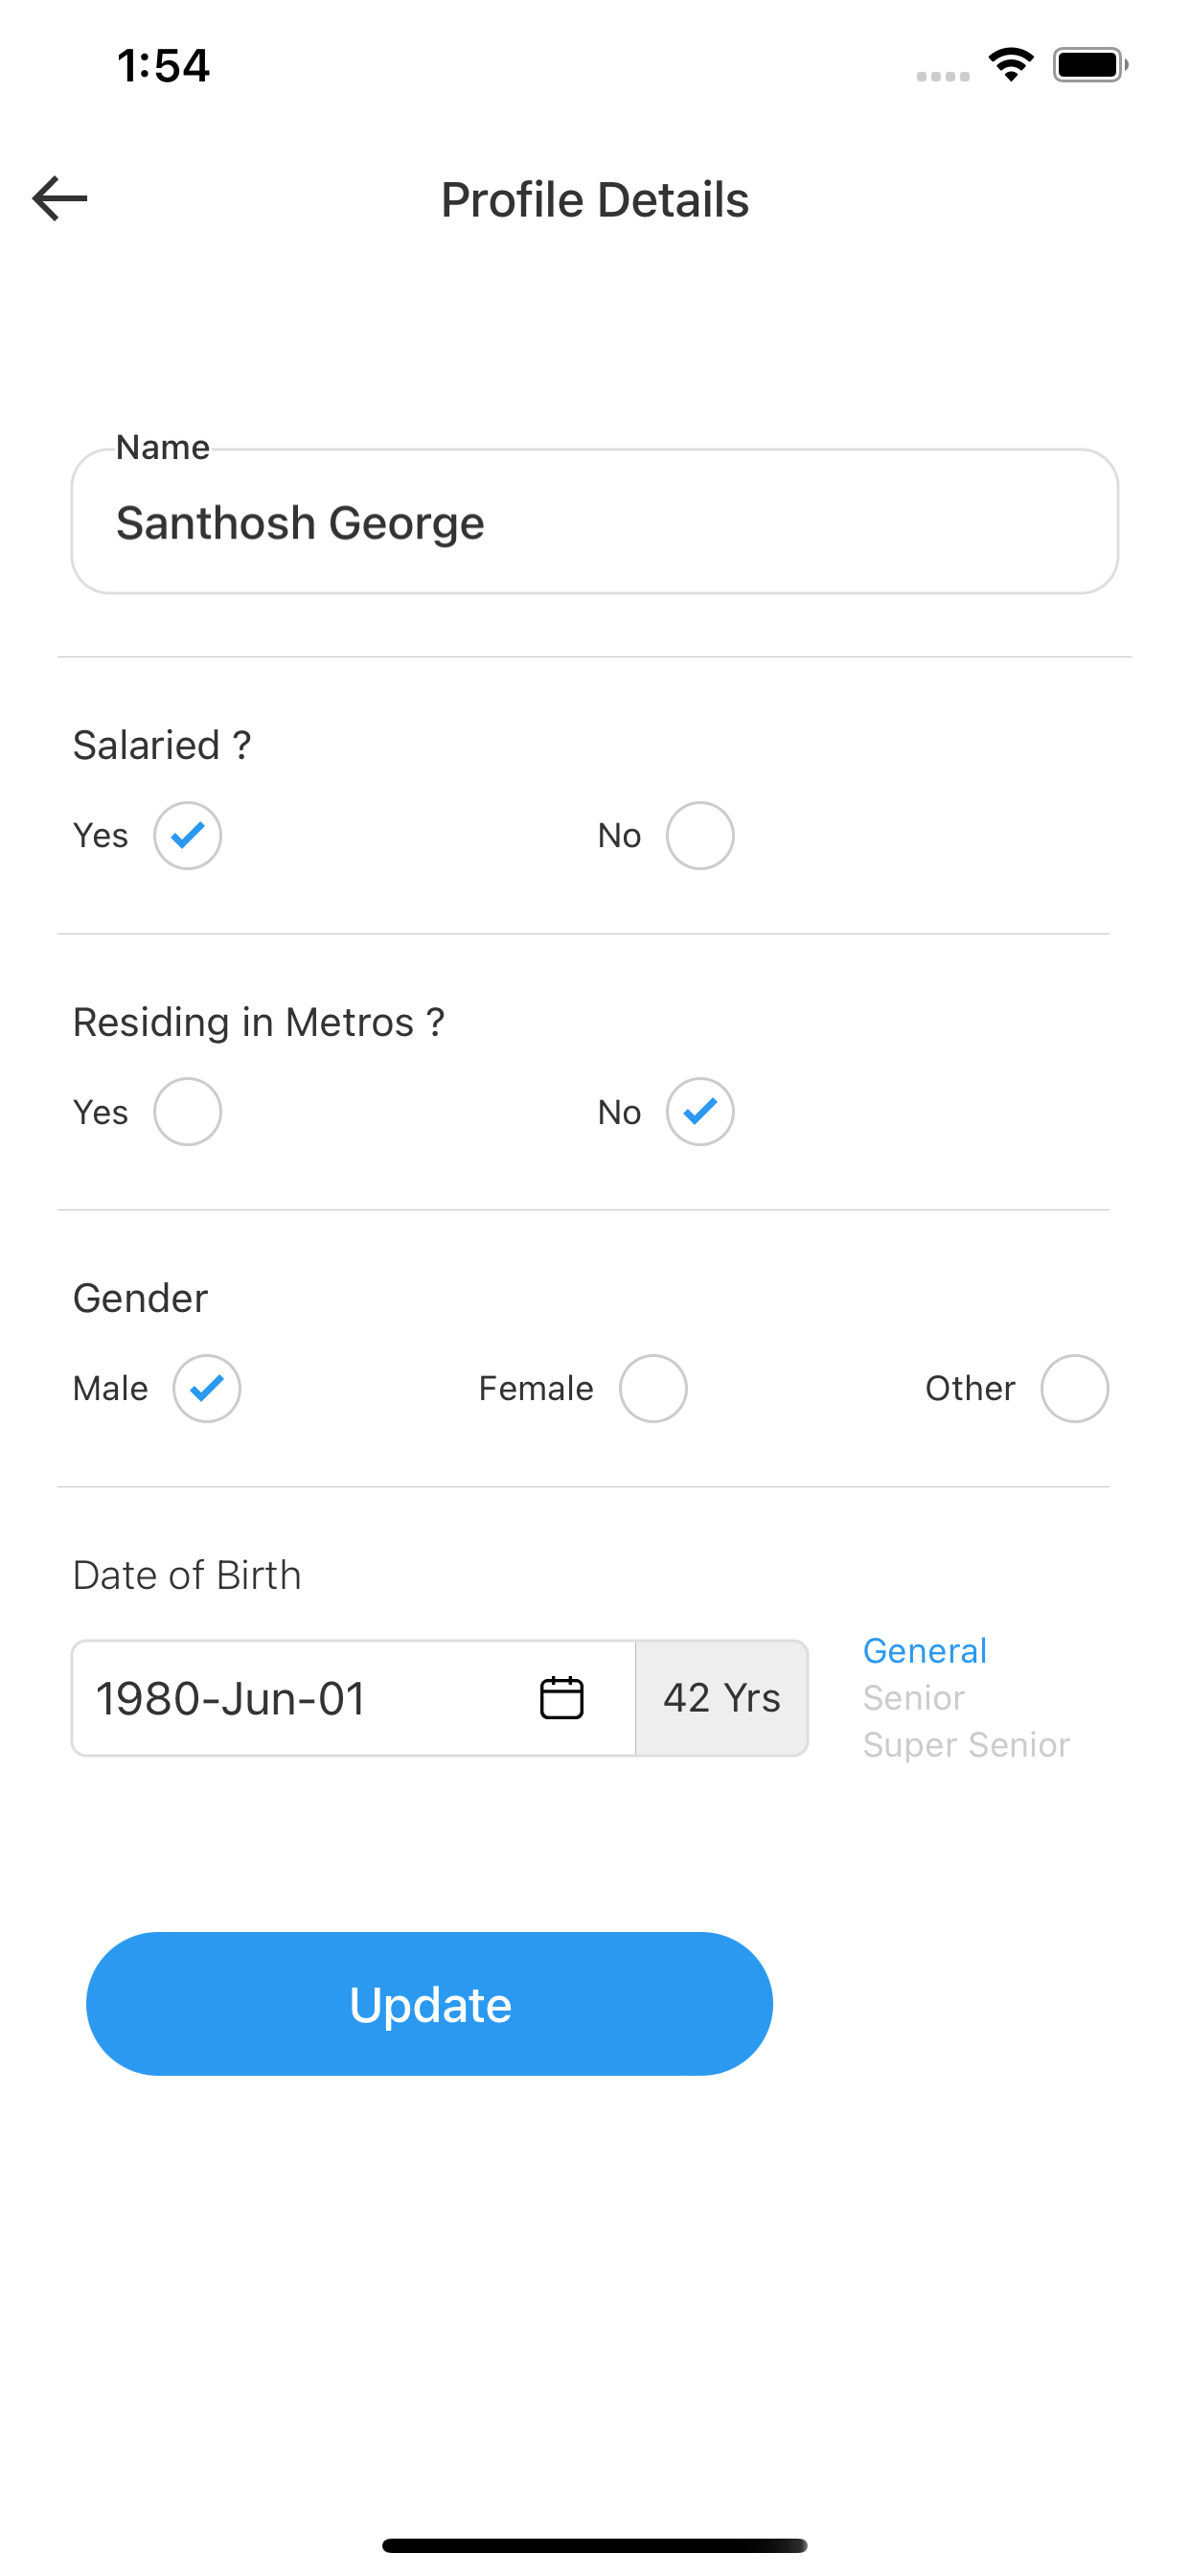Viewport: 1190px width, 2576px height.
Task: Tap the 42 Yrs age box
Action: (722, 1697)
